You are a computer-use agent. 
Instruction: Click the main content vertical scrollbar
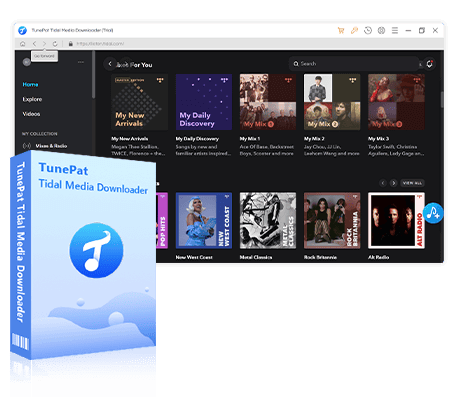(x=442, y=99)
